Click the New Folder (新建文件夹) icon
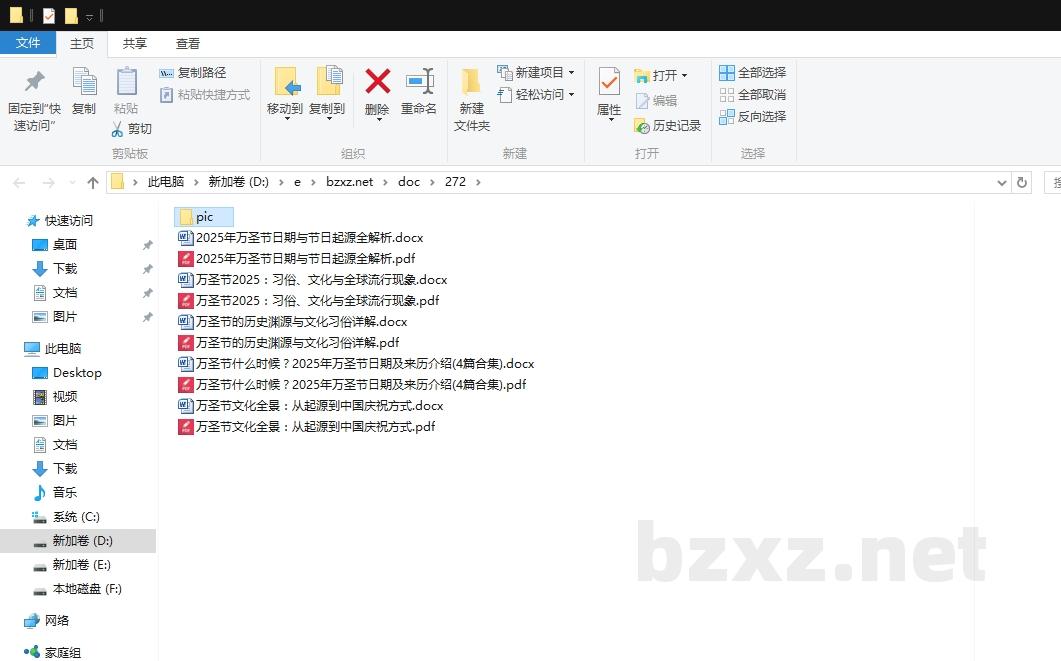The image size is (1061, 661). [x=471, y=82]
